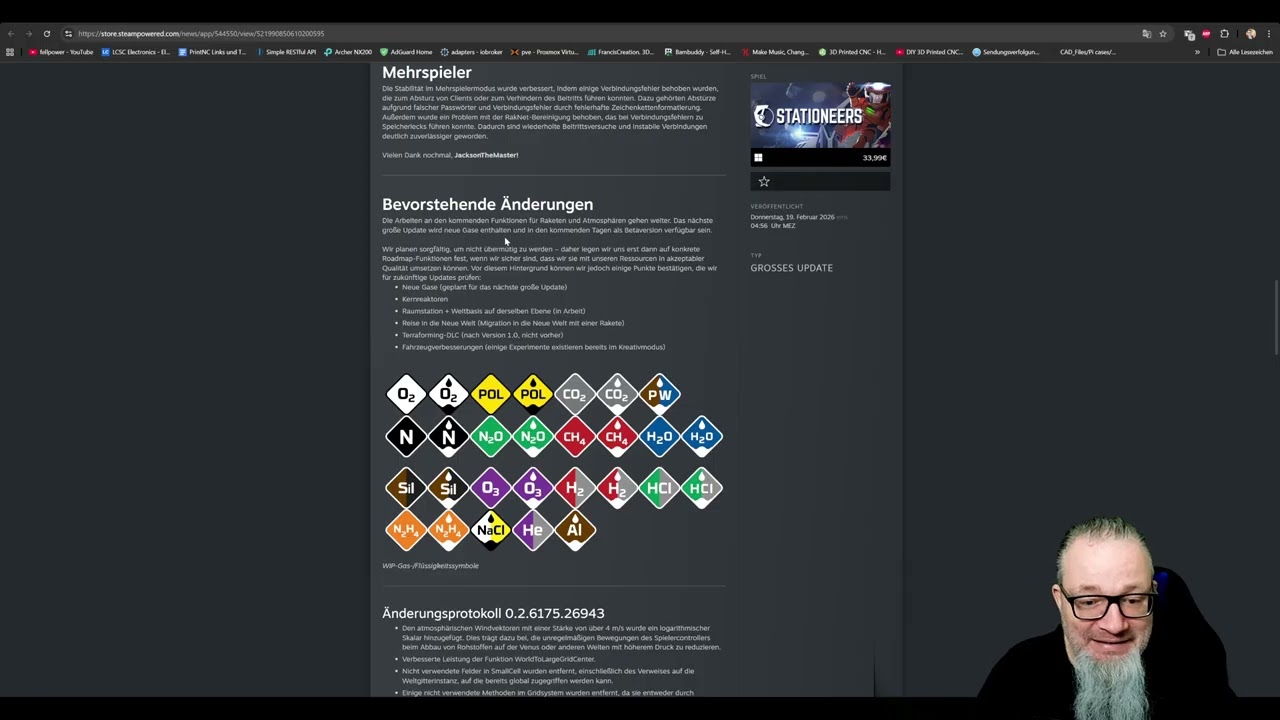Image resolution: width=1280 pixels, height=720 pixels.
Task: Click the yellow POL liquid icon with droplet
Action: 533,394
